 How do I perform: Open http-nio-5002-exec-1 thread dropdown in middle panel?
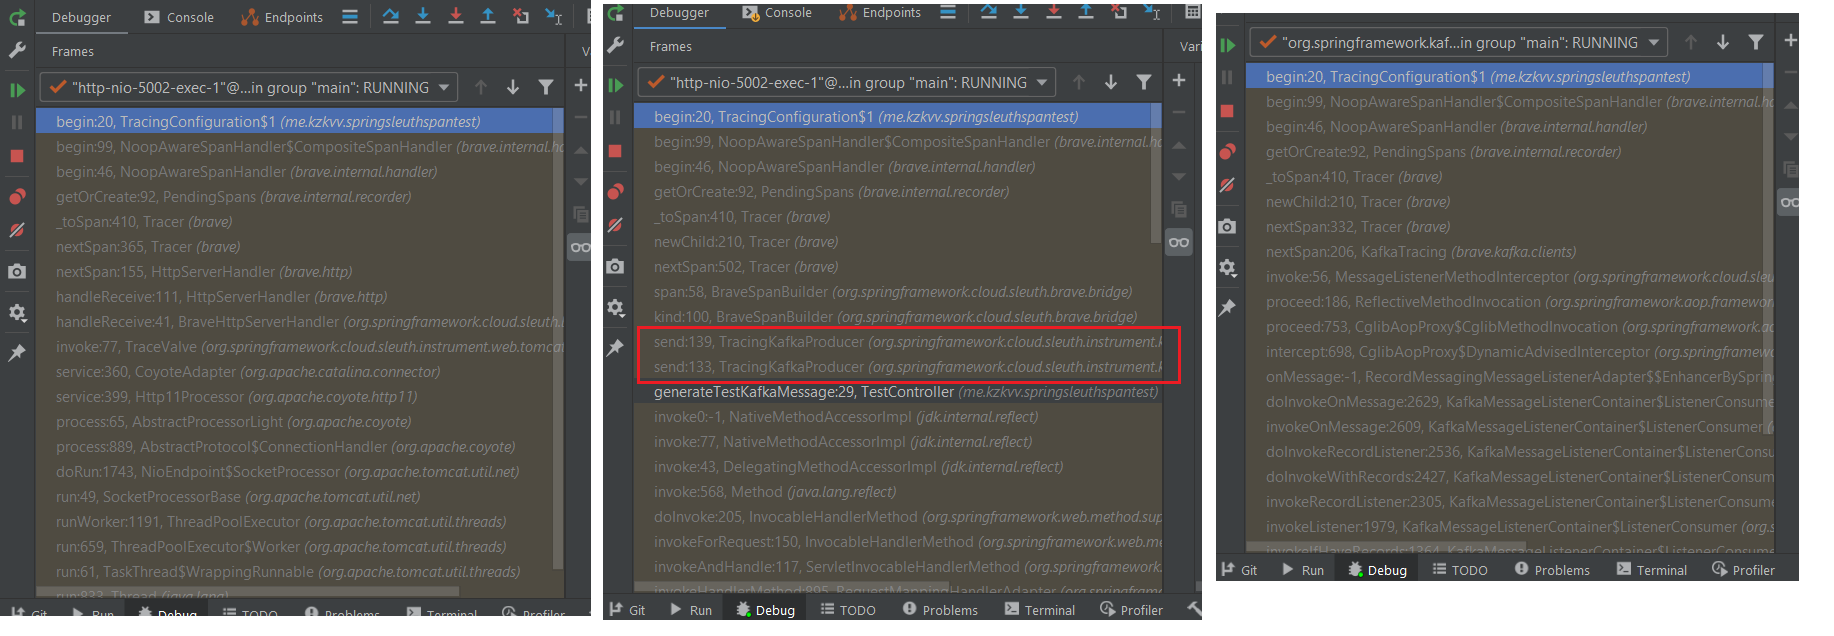(847, 82)
